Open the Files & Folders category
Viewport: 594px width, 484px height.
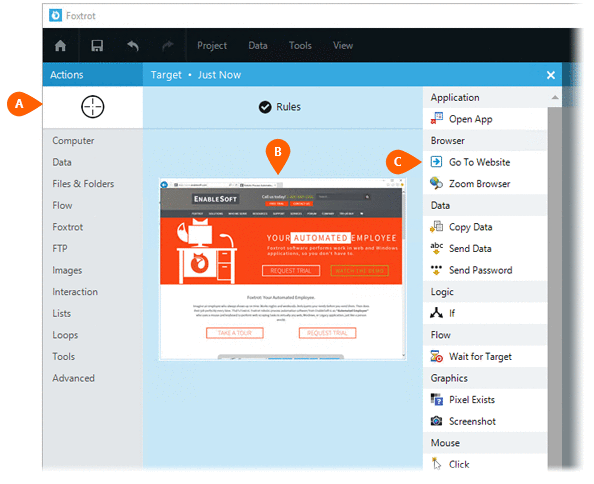click(x=83, y=184)
